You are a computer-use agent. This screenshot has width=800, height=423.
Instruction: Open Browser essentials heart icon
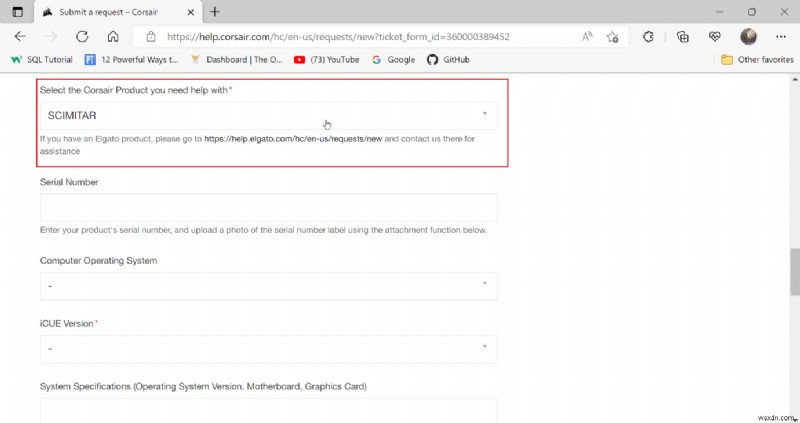715,37
